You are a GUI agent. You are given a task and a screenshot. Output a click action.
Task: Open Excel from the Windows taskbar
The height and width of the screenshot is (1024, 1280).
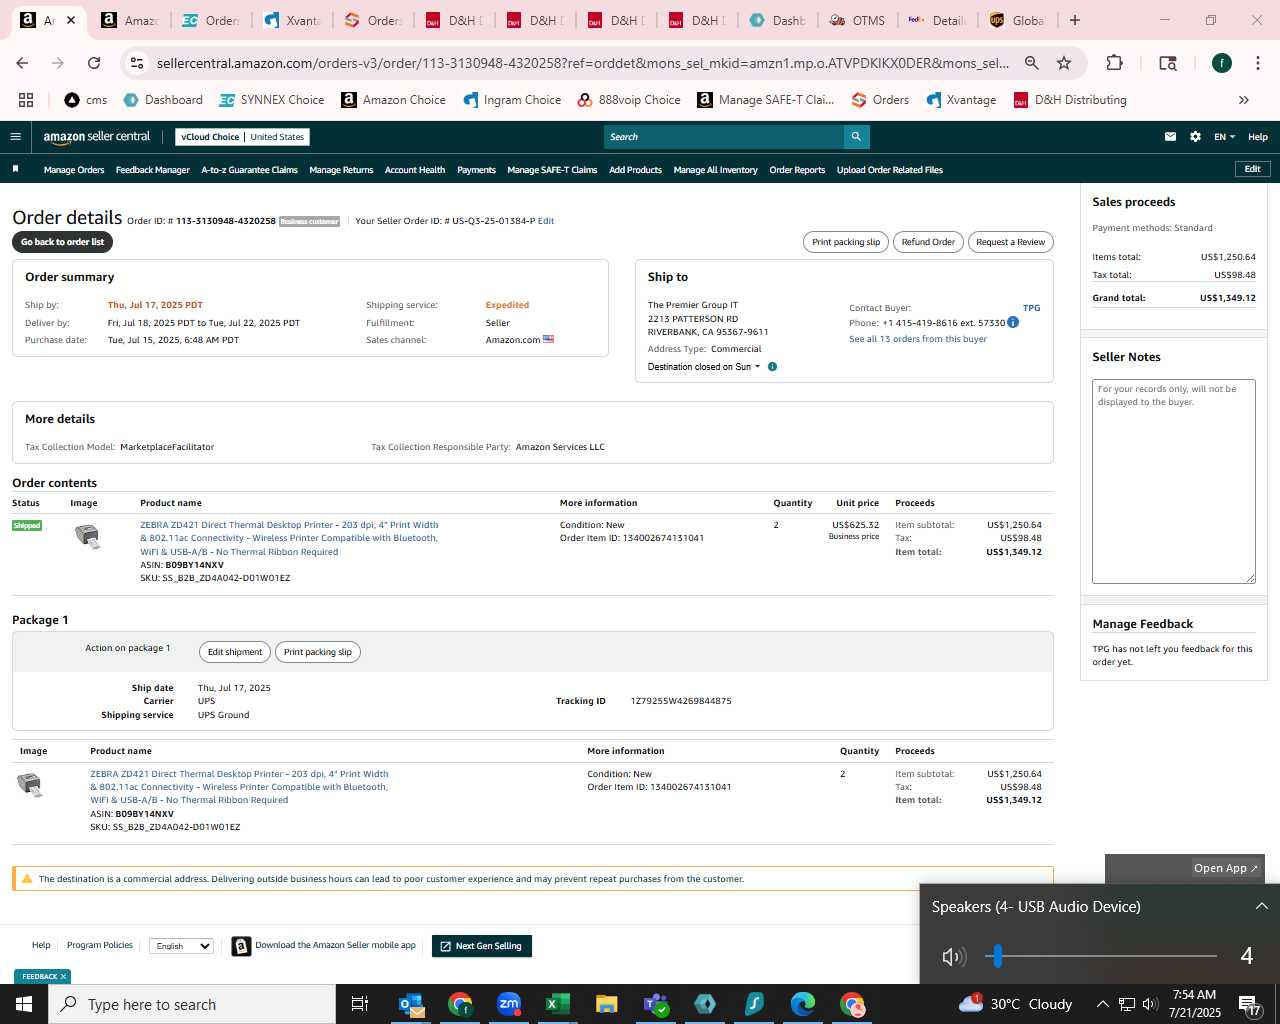(x=558, y=1004)
